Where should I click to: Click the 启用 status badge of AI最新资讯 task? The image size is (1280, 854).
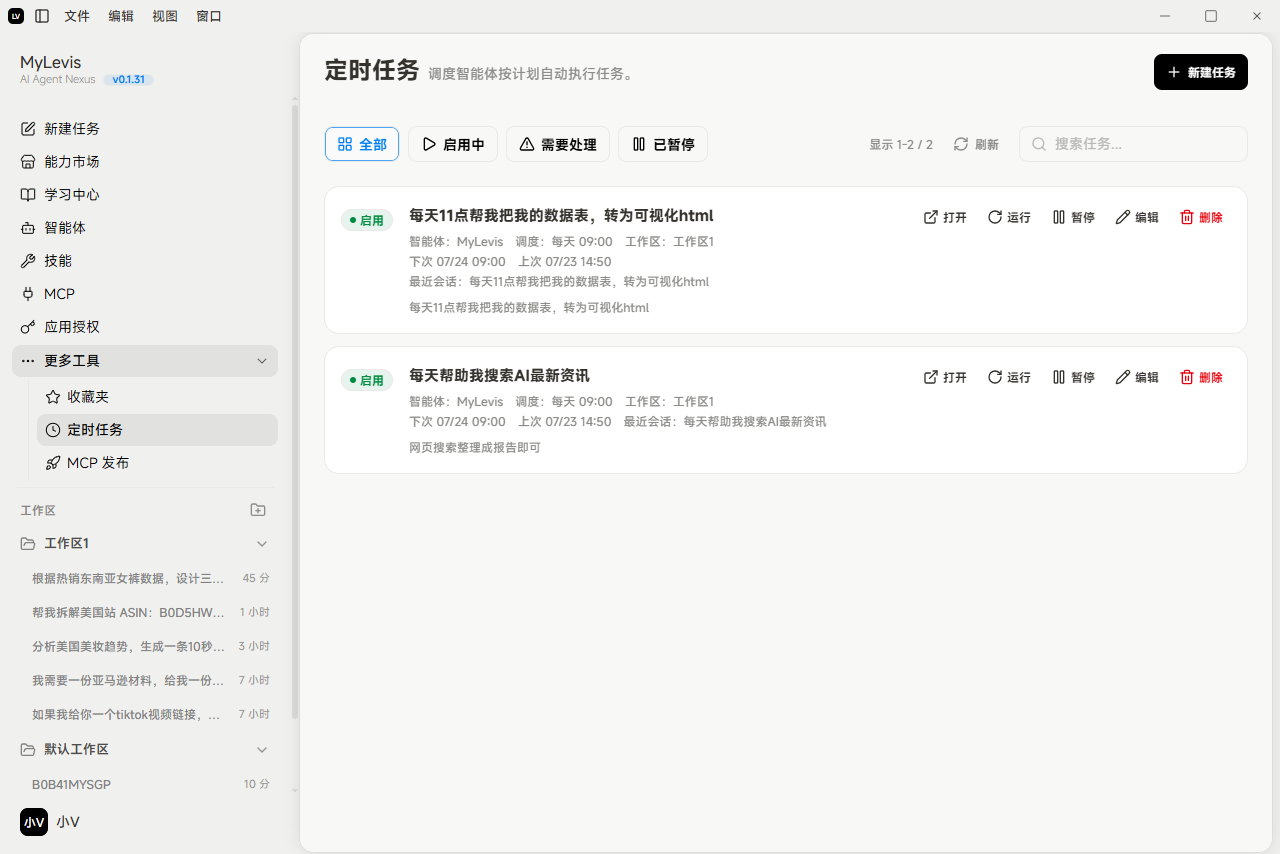tap(366, 380)
